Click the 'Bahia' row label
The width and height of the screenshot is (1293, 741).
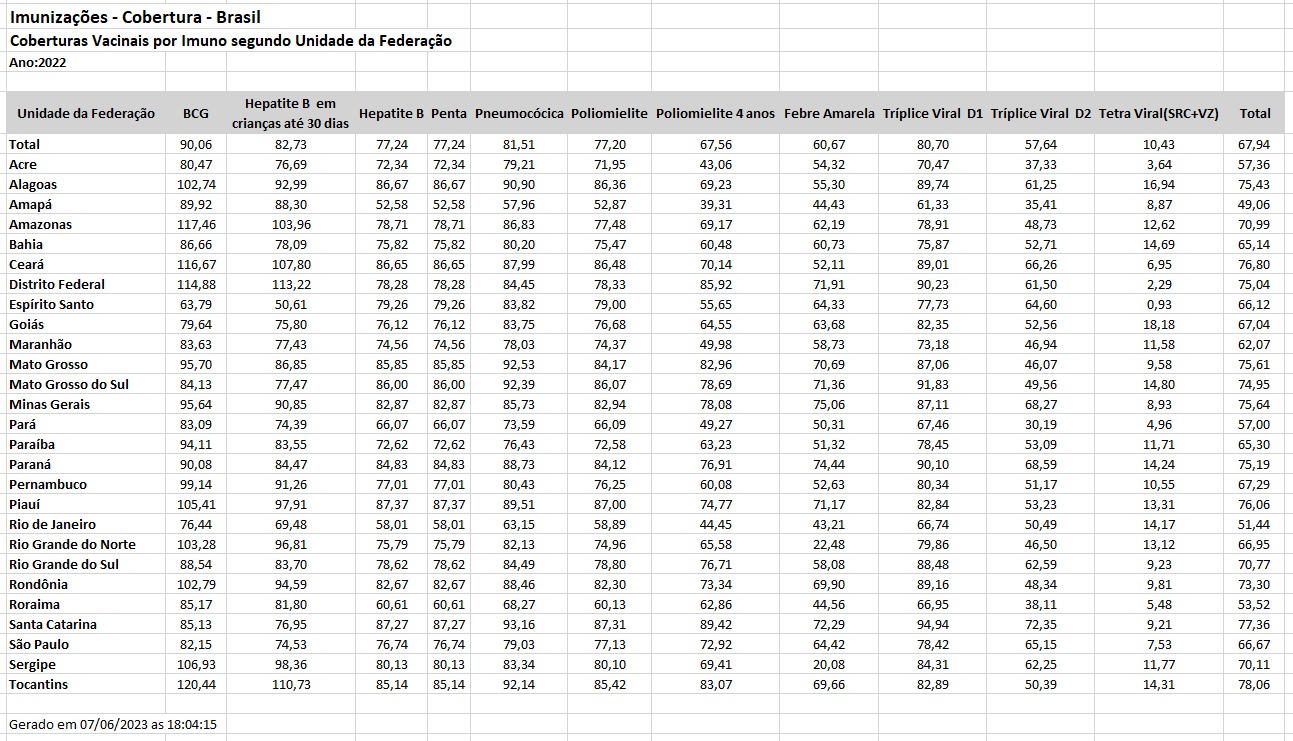26,244
